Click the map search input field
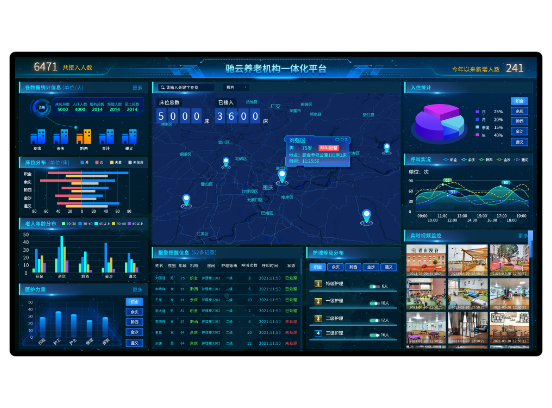The height and width of the screenshot is (408, 552). pyautogui.click(x=186, y=87)
